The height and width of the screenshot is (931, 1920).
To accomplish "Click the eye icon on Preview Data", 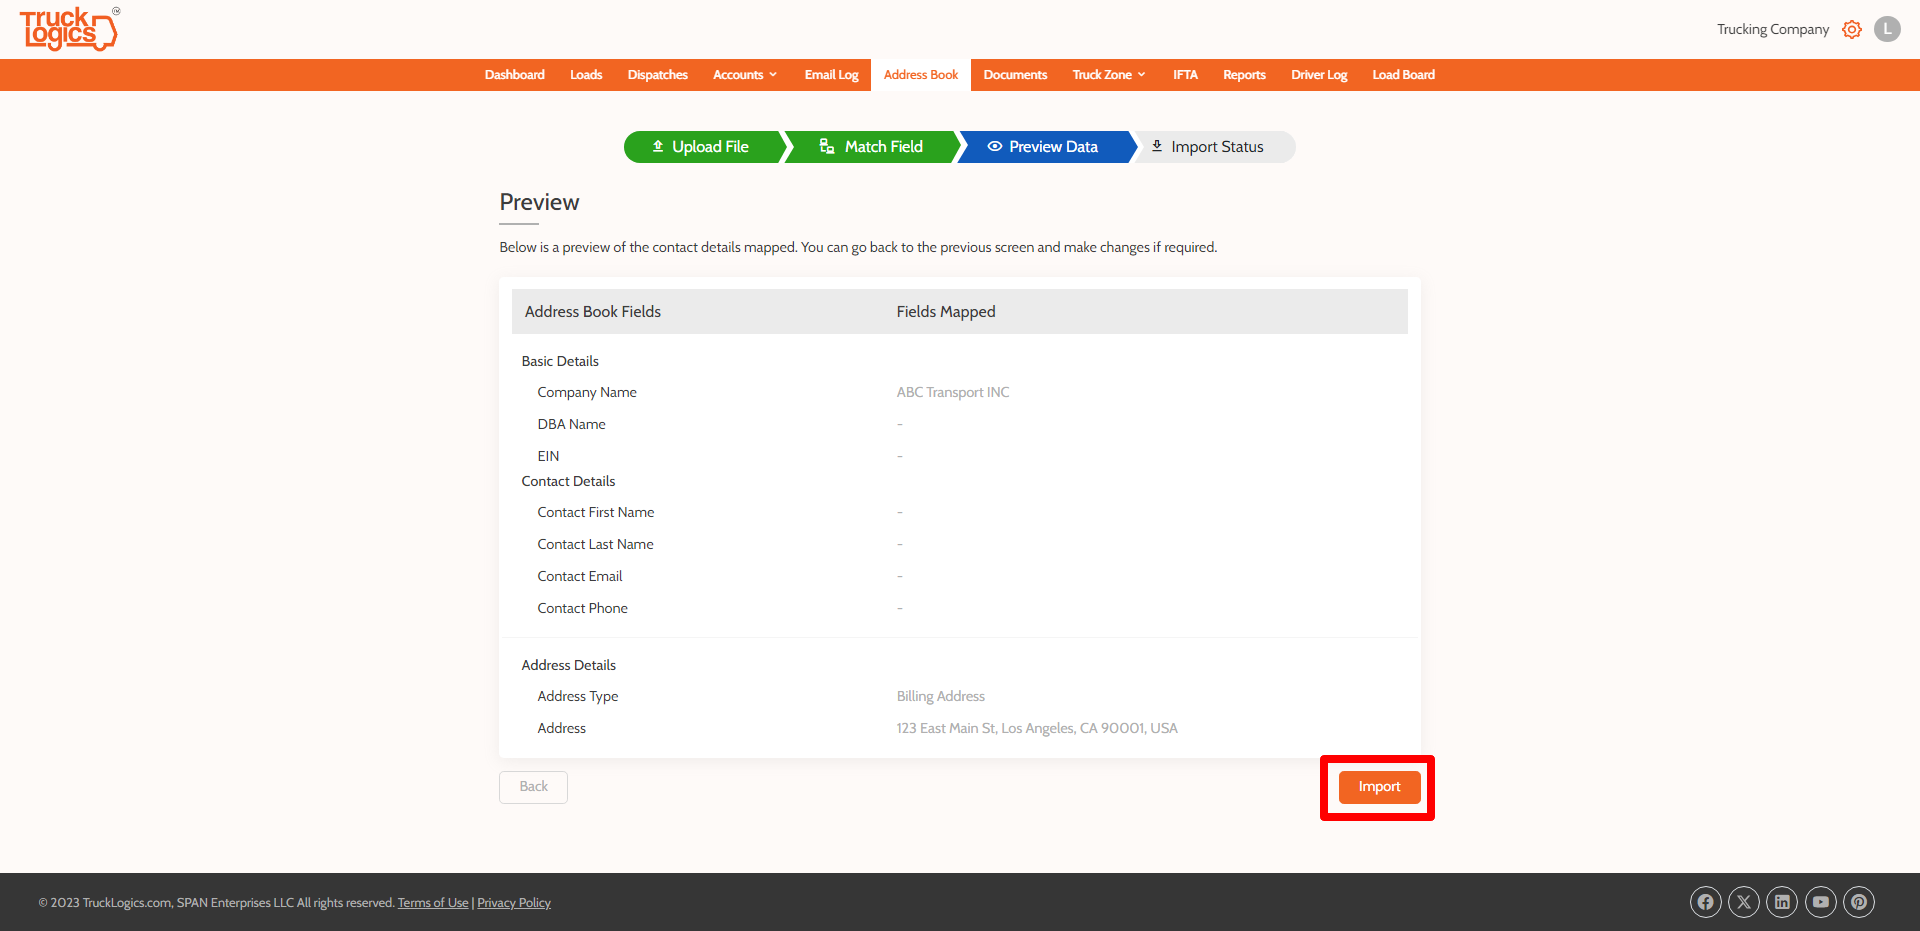I will click(994, 146).
